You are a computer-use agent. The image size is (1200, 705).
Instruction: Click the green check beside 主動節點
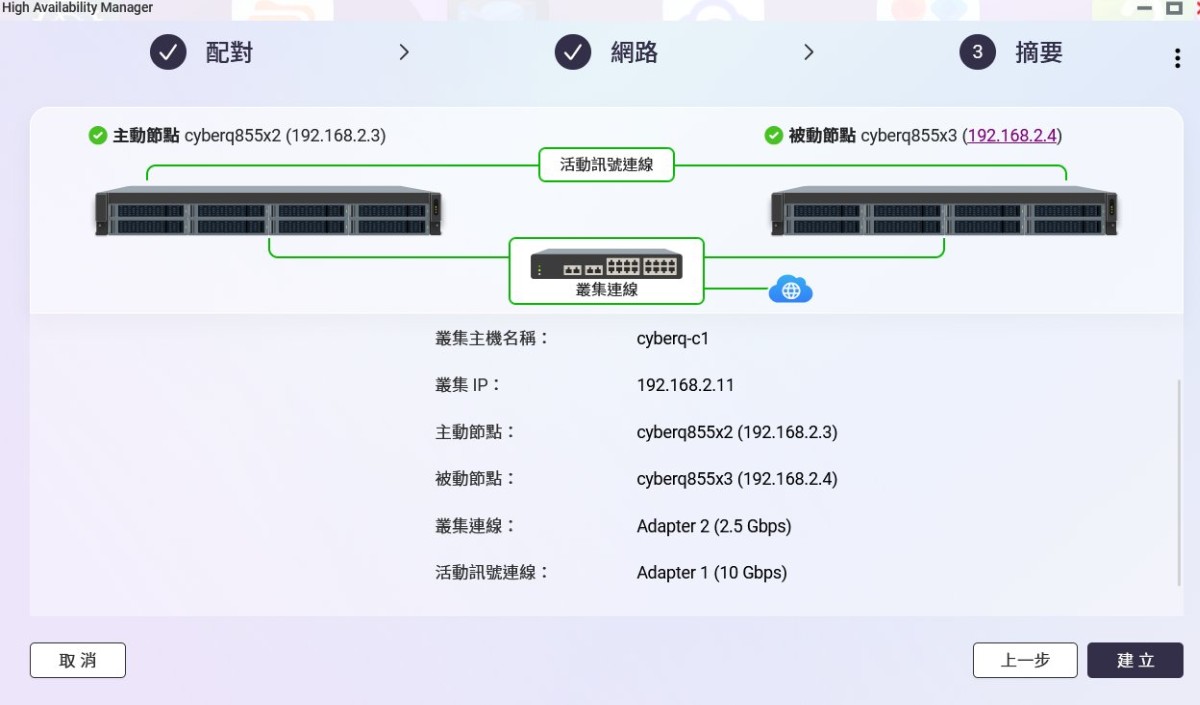(x=98, y=135)
